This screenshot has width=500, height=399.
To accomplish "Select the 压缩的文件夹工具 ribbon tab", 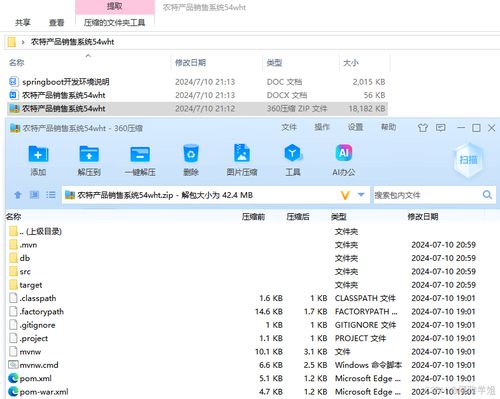I will [x=114, y=23].
